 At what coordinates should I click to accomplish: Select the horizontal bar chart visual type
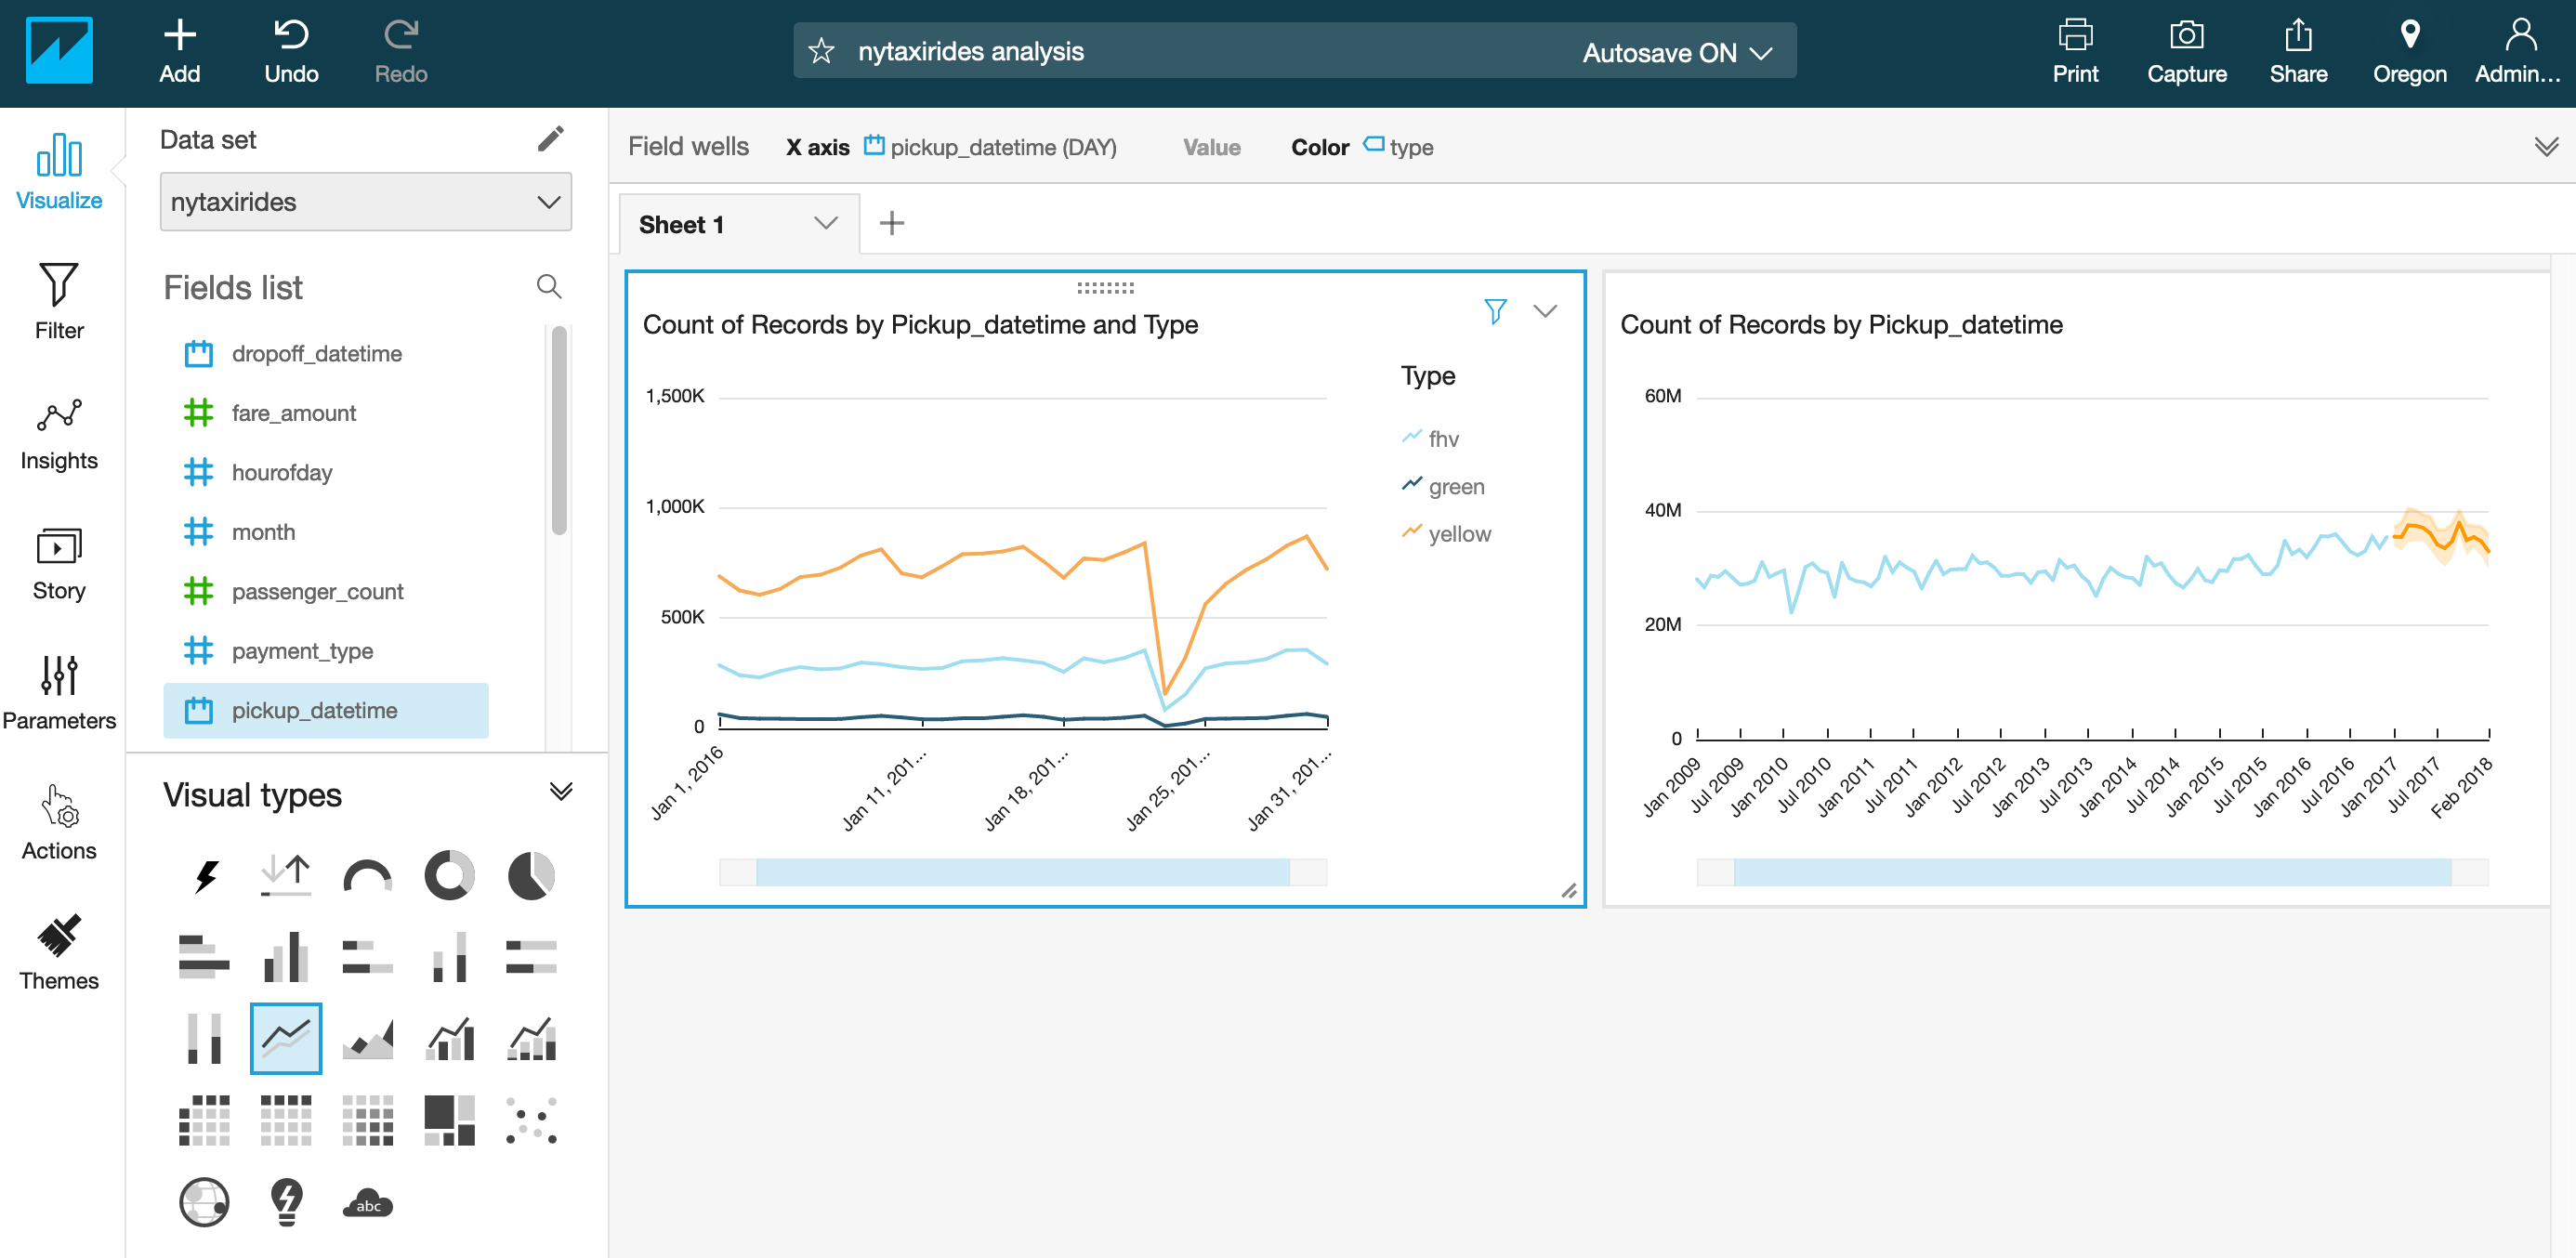204,957
